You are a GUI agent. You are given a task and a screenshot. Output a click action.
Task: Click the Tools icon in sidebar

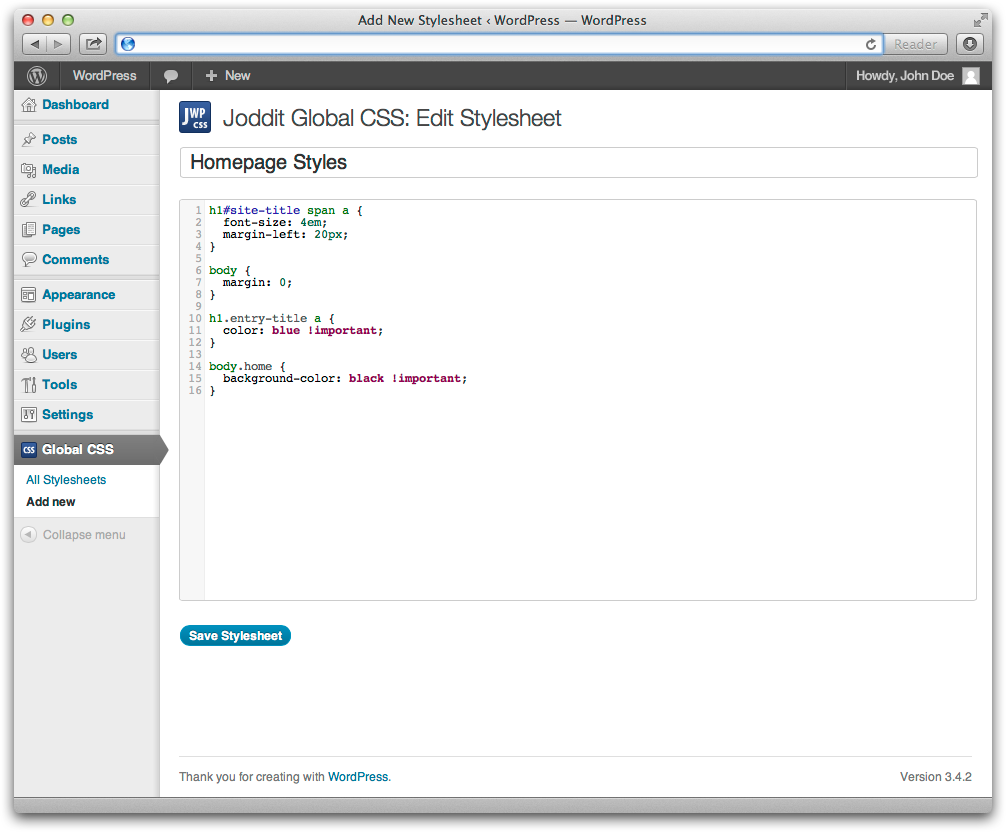point(29,385)
